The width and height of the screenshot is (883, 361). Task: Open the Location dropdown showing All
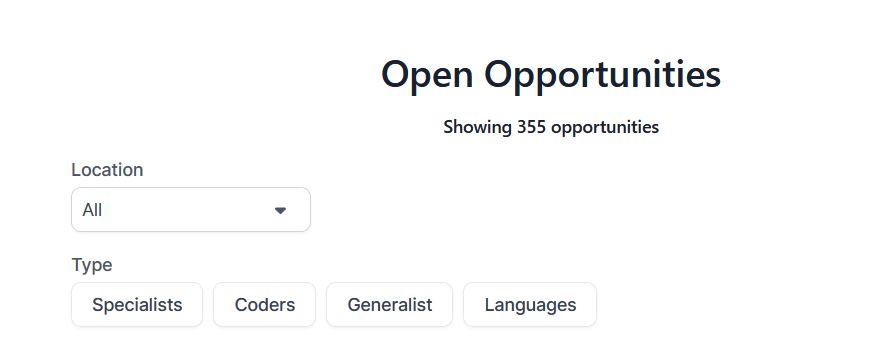tap(191, 210)
